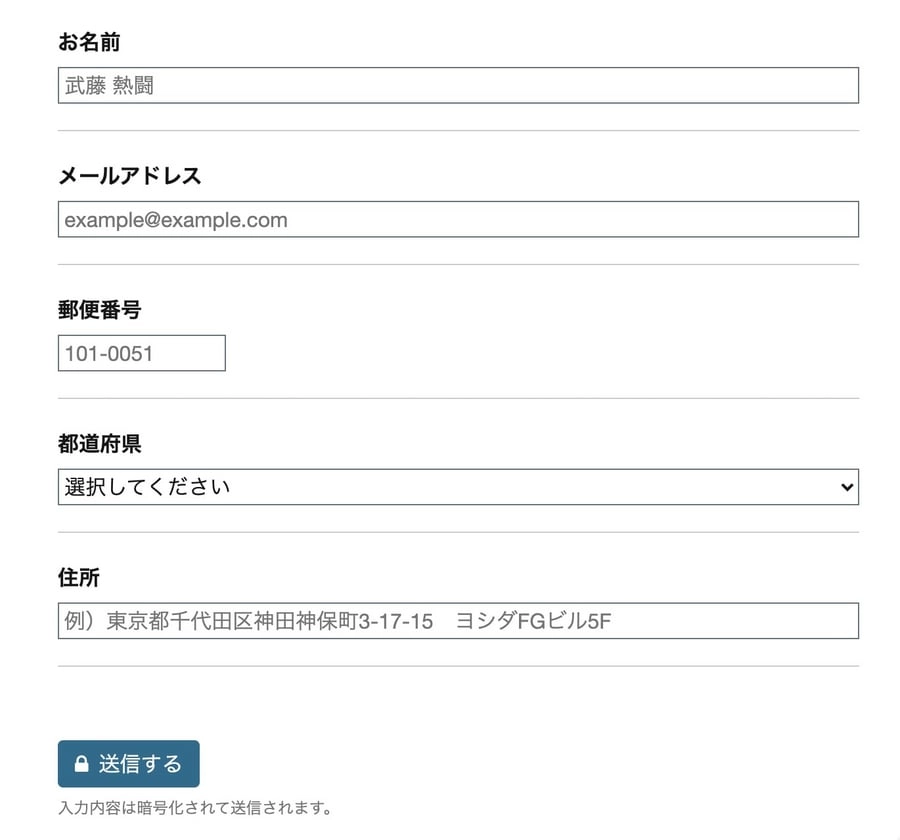Focus the お名前 name input field

458,85
